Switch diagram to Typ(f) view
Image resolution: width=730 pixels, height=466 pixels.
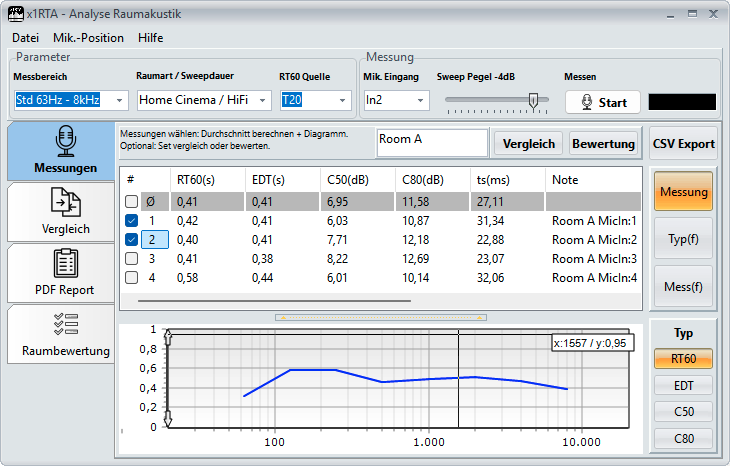(x=683, y=238)
